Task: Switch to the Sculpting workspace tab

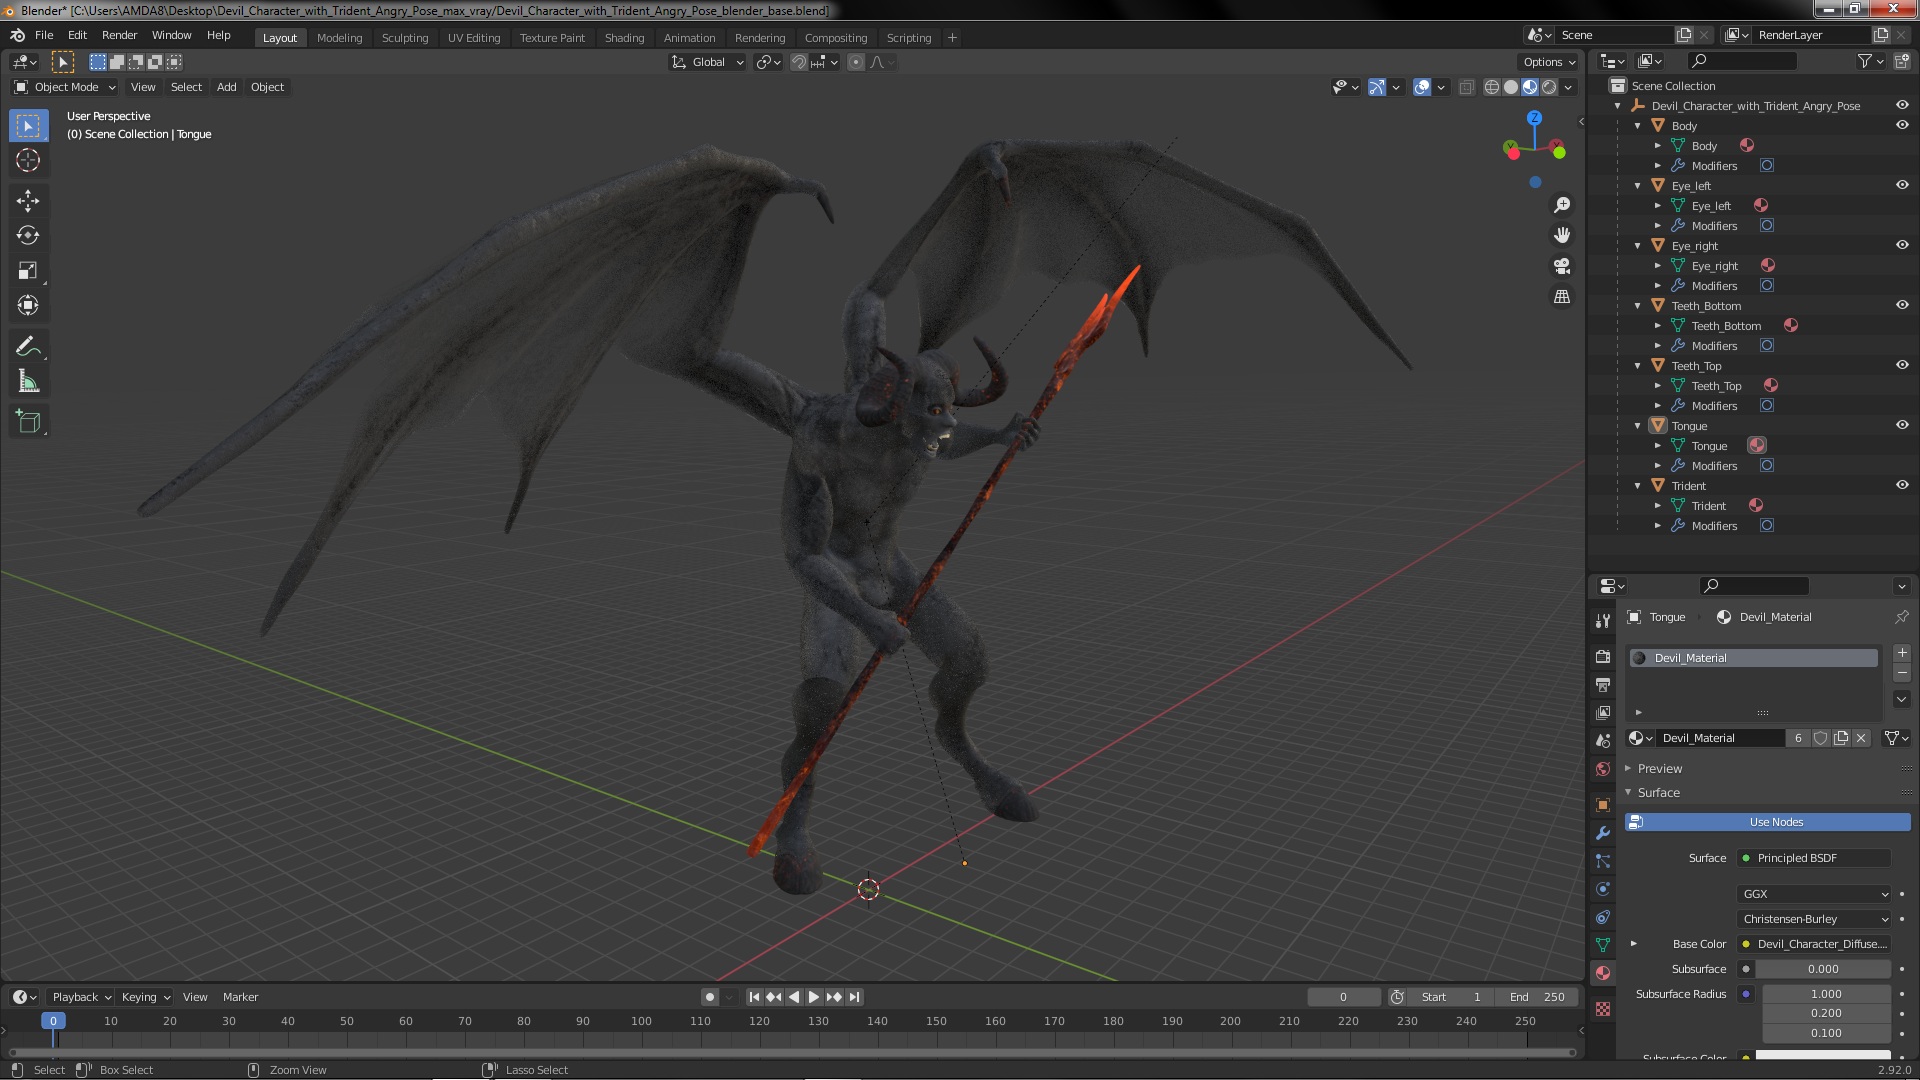Action: [405, 38]
